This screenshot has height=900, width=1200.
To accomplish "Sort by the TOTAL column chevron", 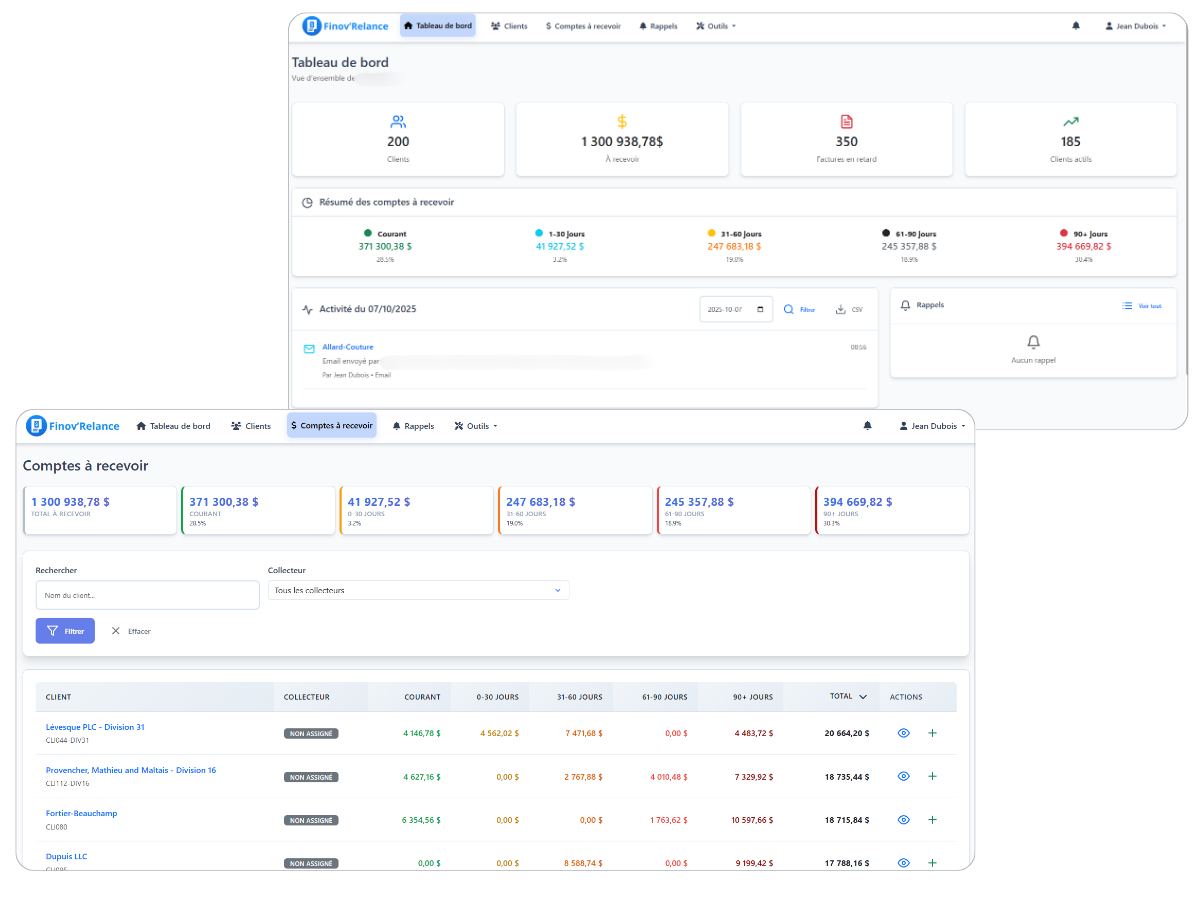I will coord(861,697).
